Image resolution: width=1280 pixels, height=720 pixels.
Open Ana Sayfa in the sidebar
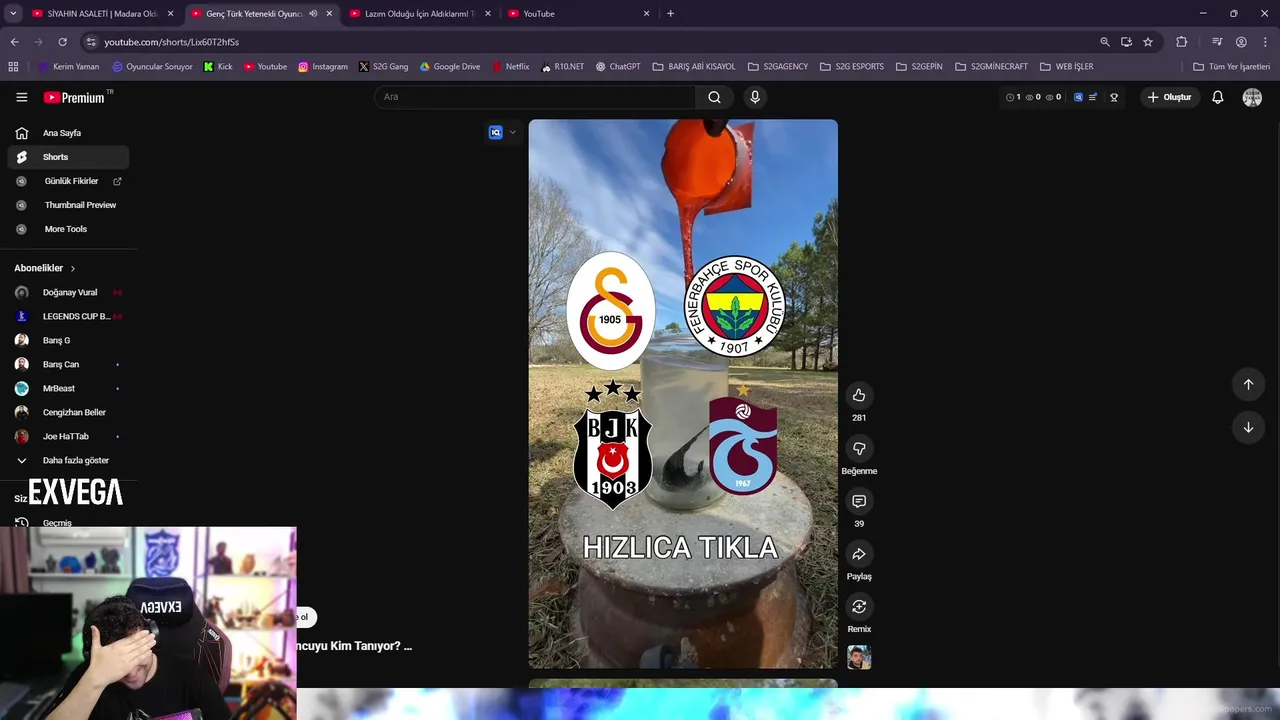[x=68, y=133]
